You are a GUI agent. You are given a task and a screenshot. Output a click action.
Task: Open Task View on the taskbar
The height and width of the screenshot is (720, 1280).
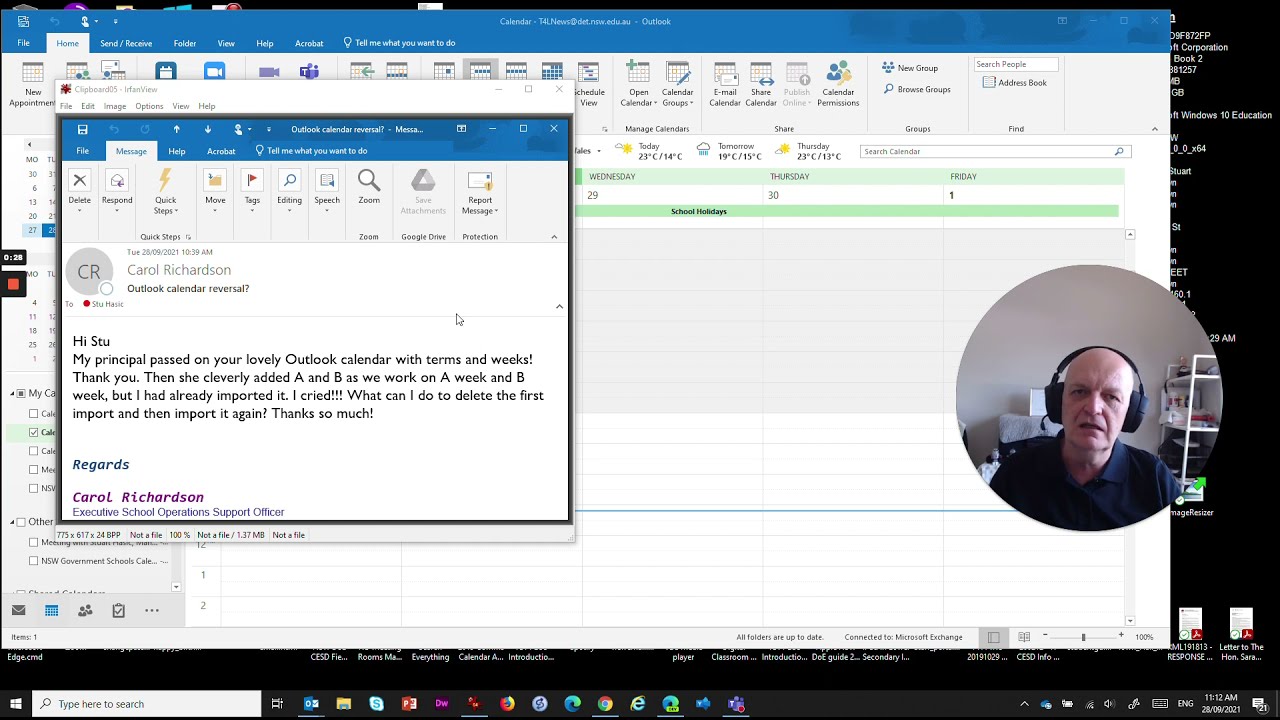click(x=277, y=704)
